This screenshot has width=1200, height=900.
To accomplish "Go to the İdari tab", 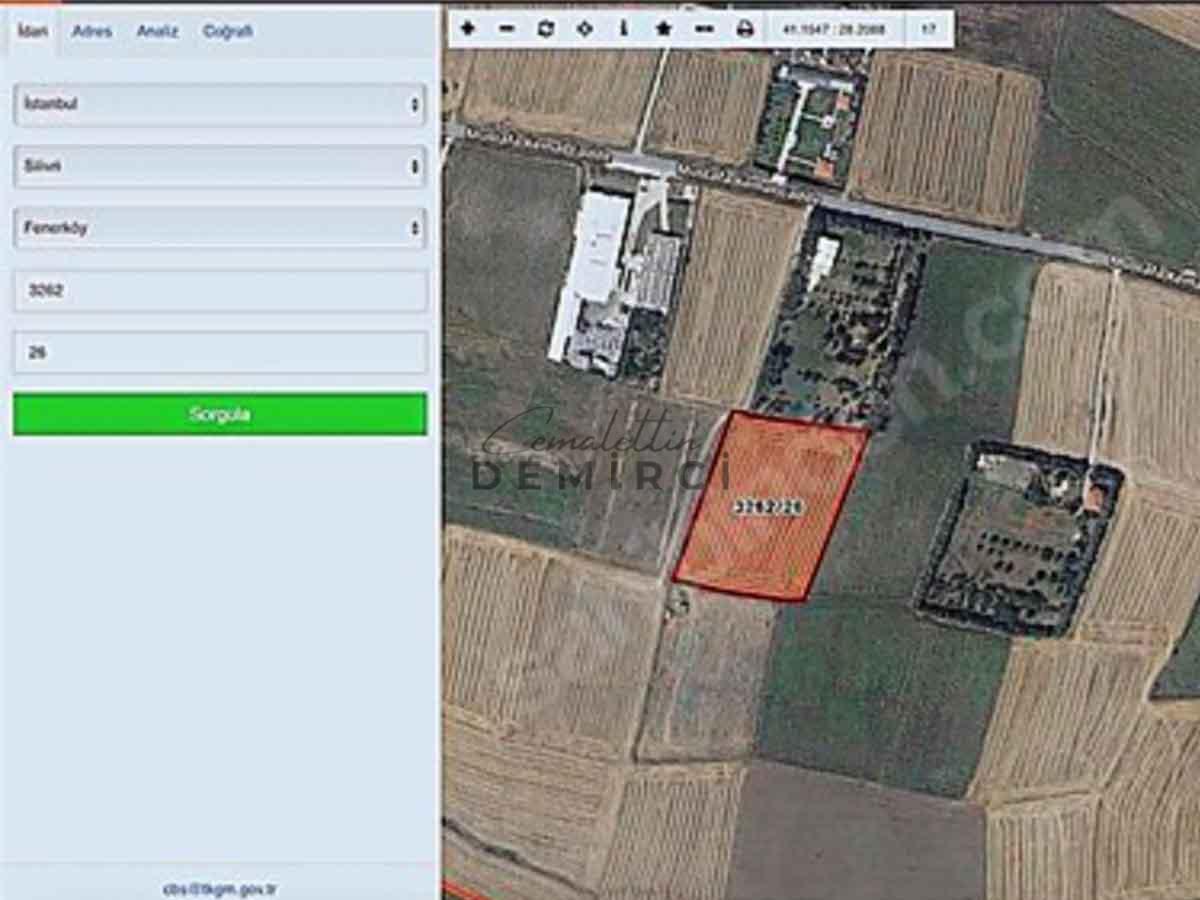I will (33, 31).
